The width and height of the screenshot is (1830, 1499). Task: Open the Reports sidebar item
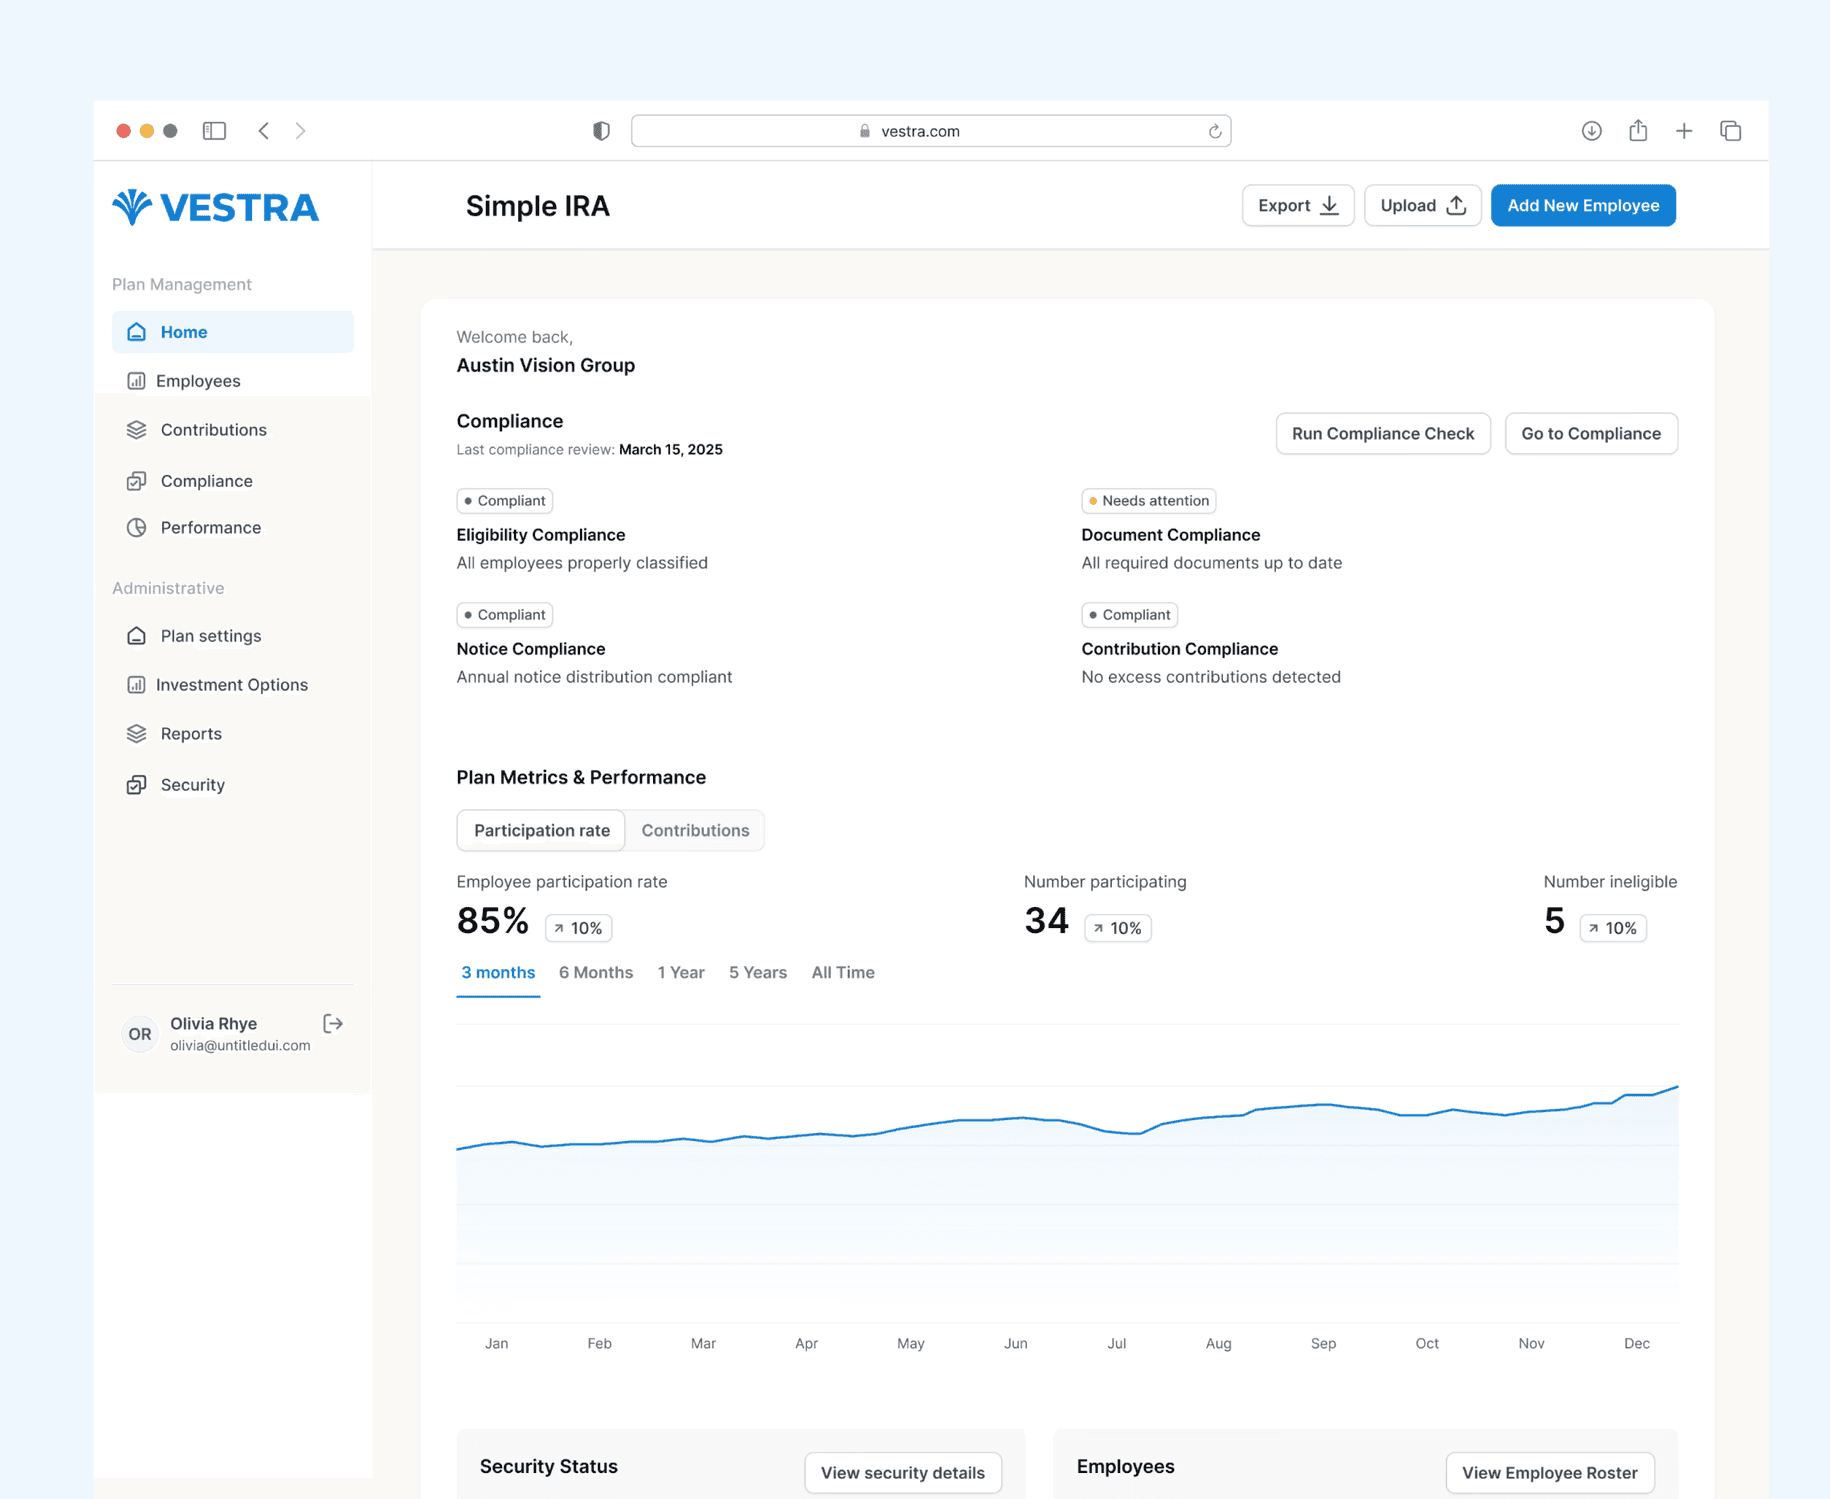coord(233,734)
